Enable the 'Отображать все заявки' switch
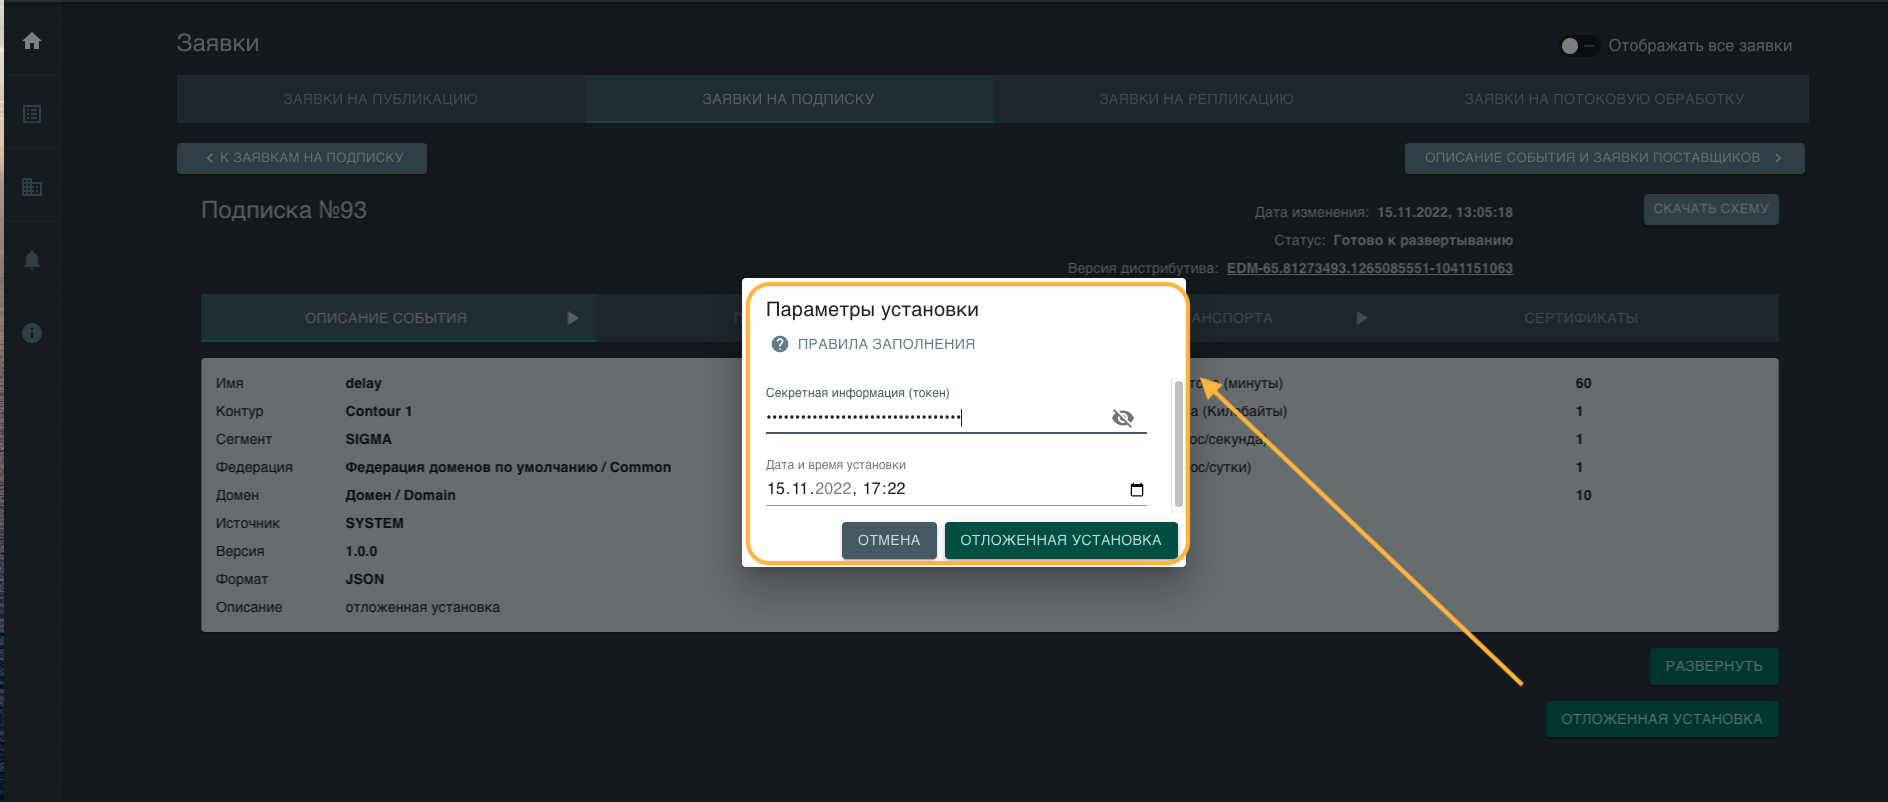This screenshot has width=1888, height=802. [1578, 46]
